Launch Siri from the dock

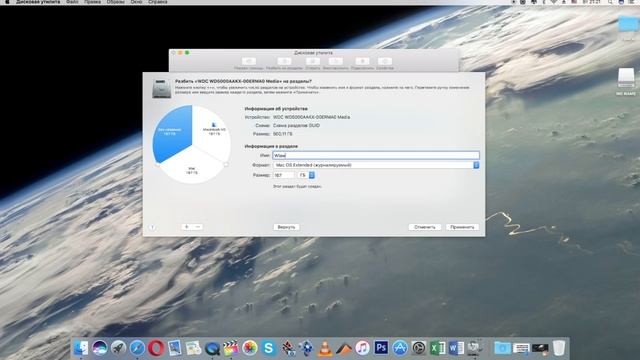(100, 348)
